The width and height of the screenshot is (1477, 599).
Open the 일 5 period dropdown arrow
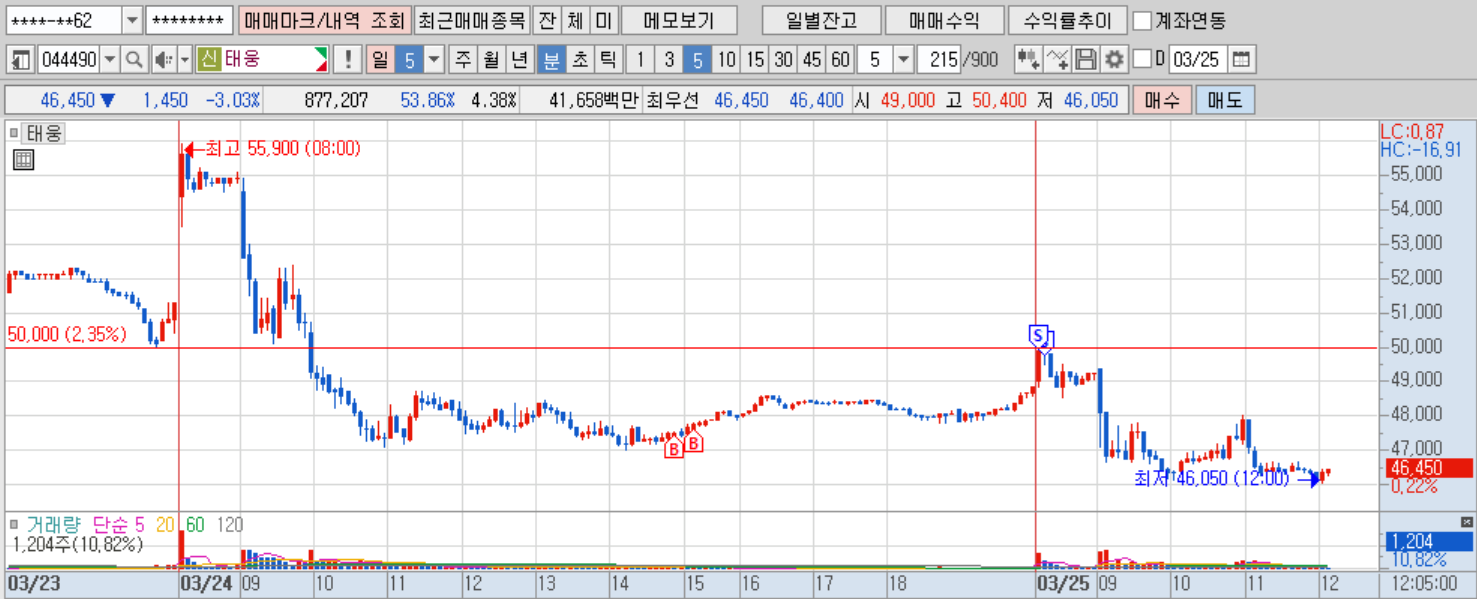(433, 60)
